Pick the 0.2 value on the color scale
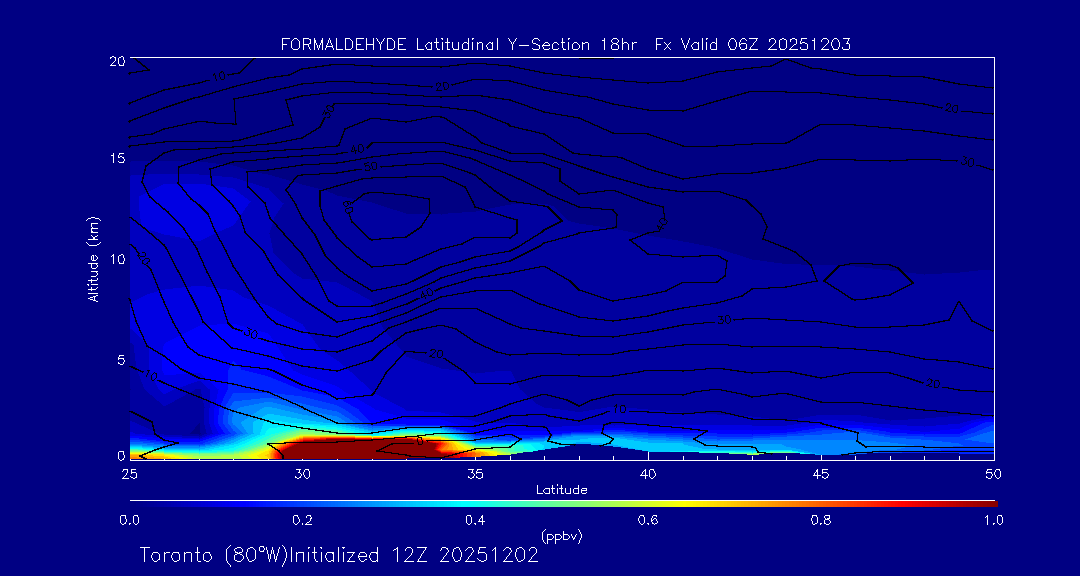The image size is (1080, 576). (302, 520)
